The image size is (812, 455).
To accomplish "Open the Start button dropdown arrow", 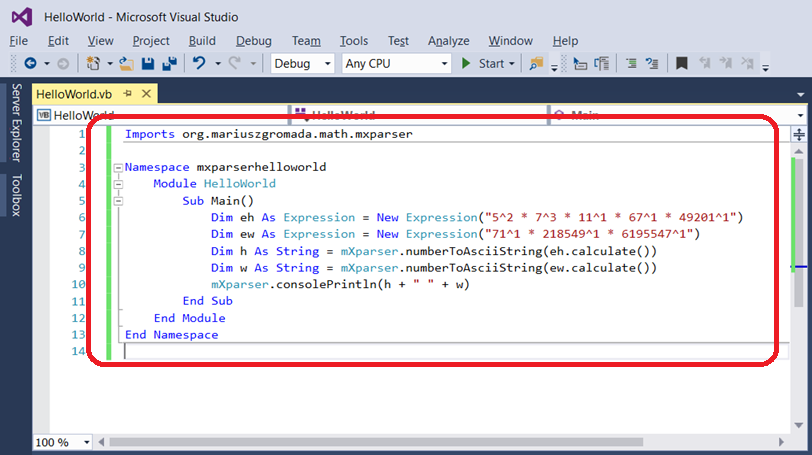I will coord(512,64).
